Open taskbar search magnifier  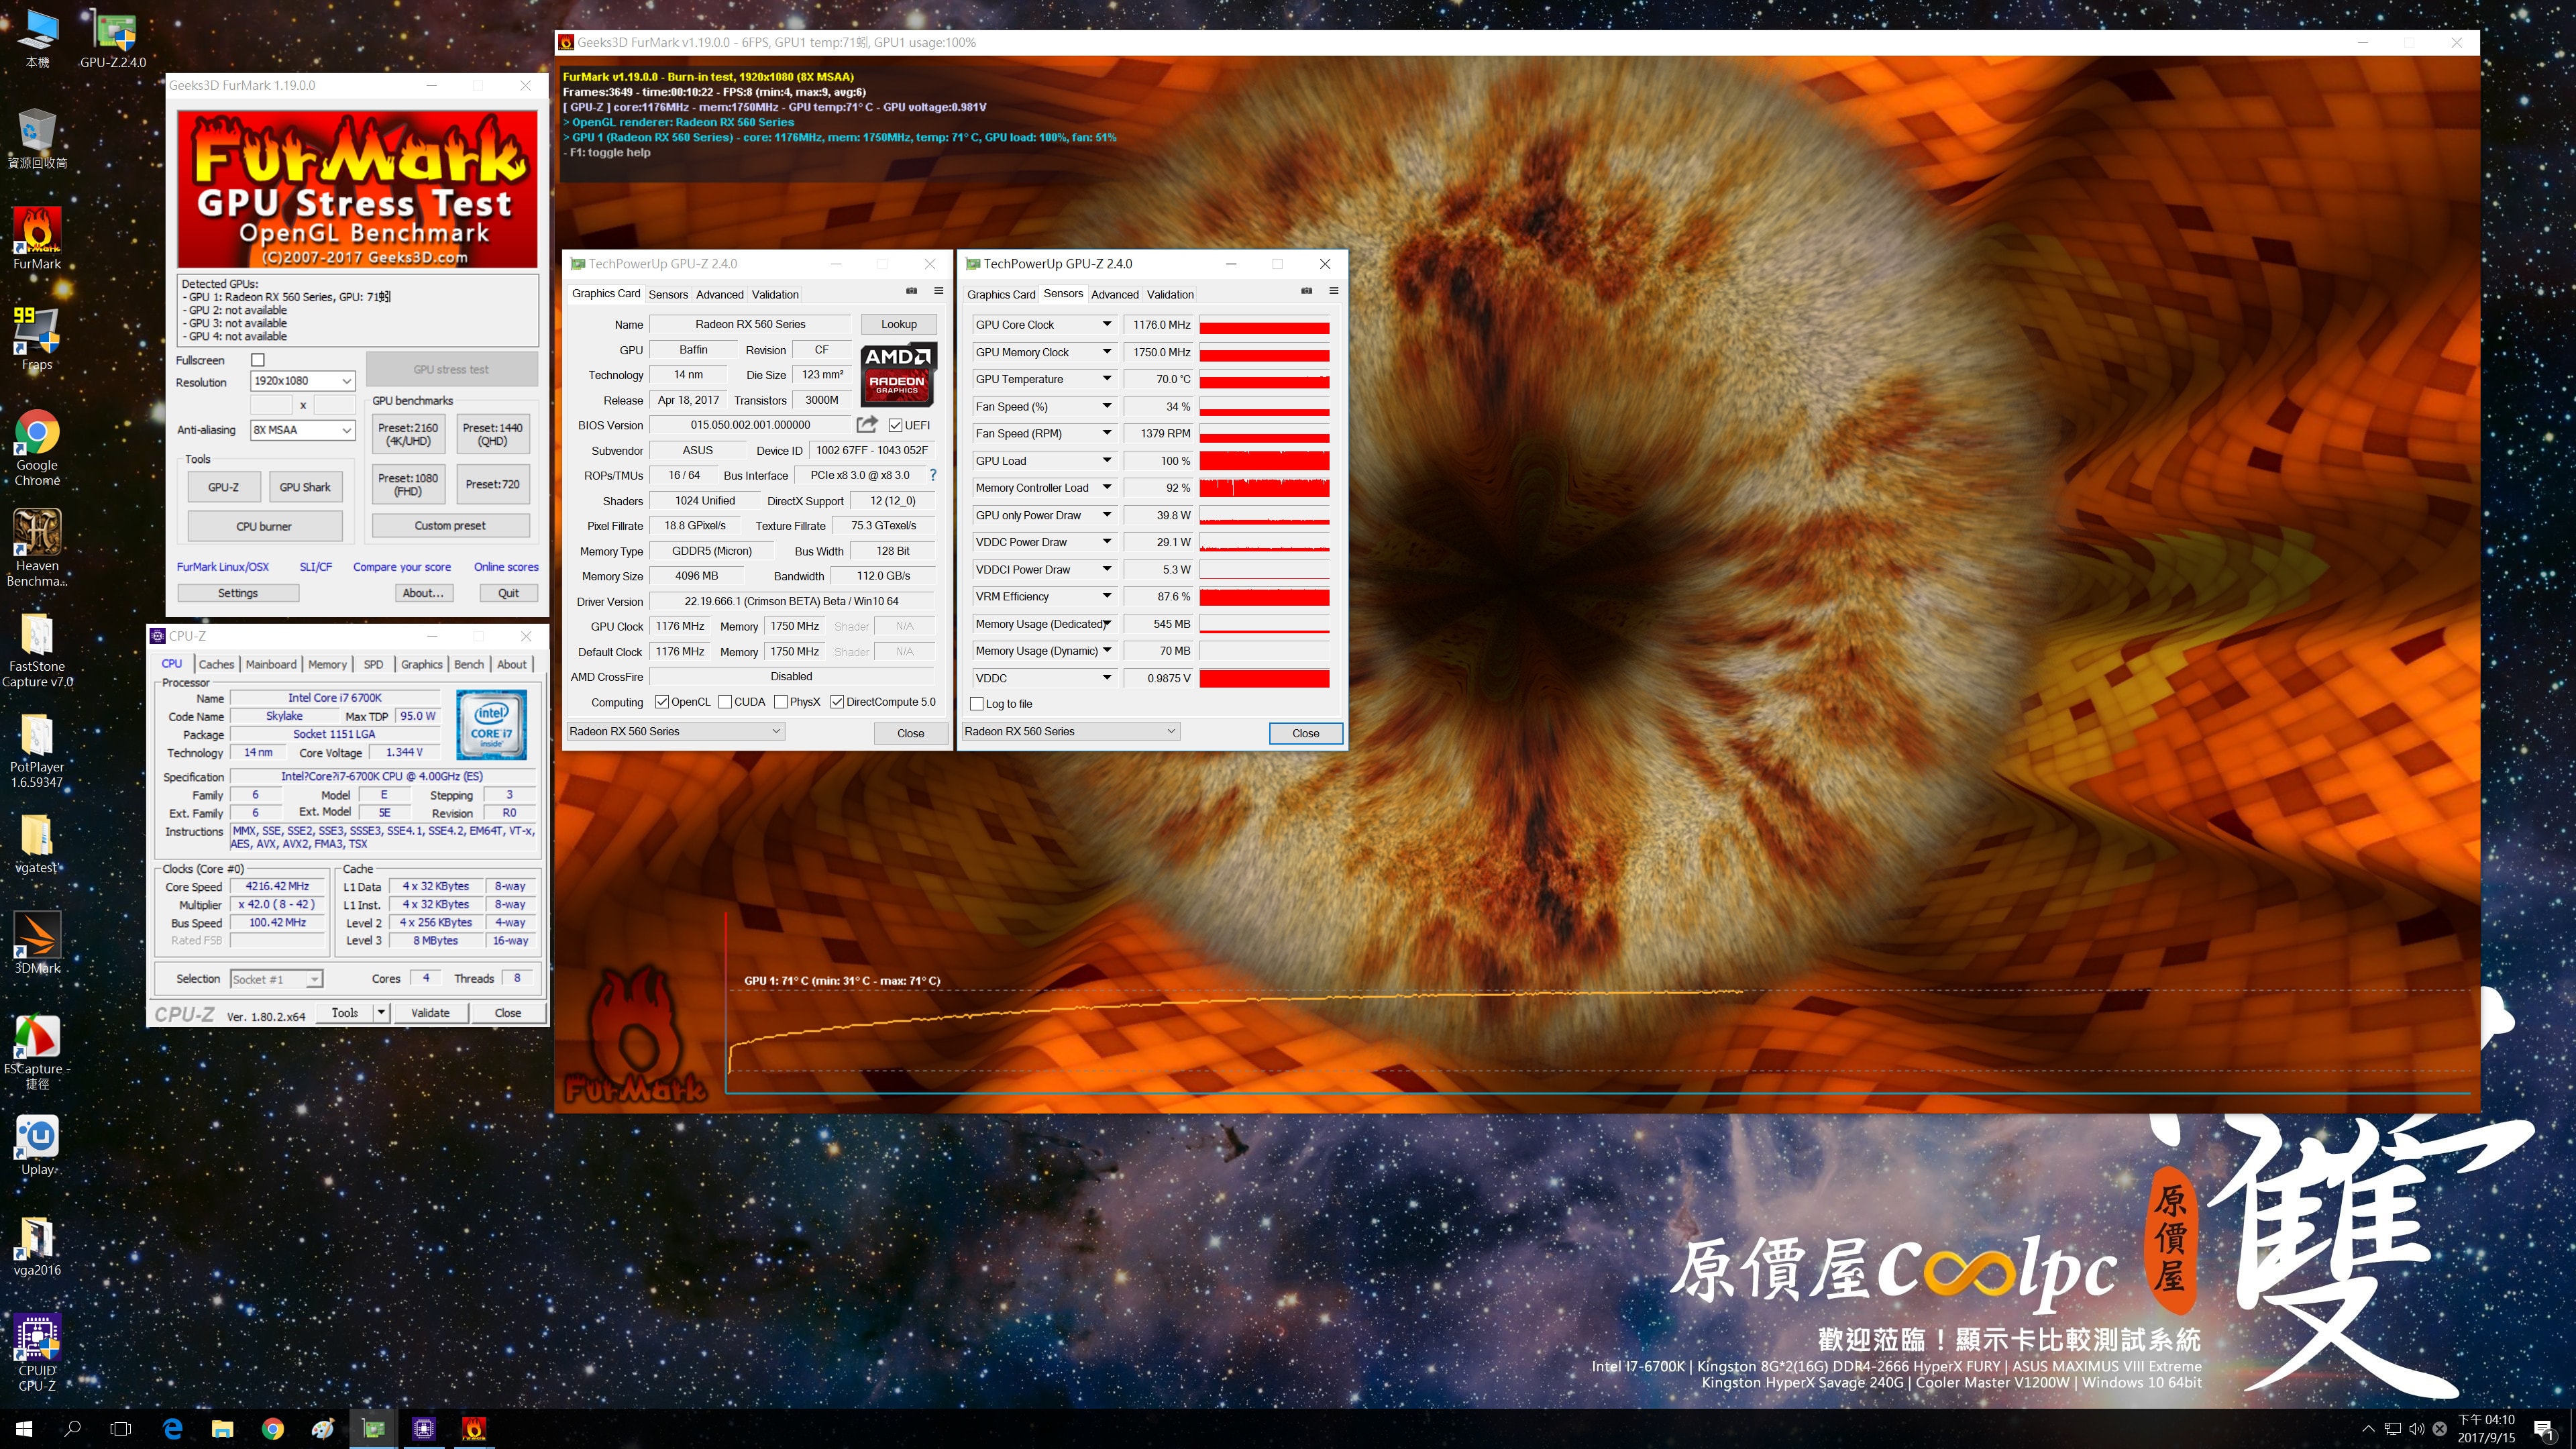[72, 1429]
